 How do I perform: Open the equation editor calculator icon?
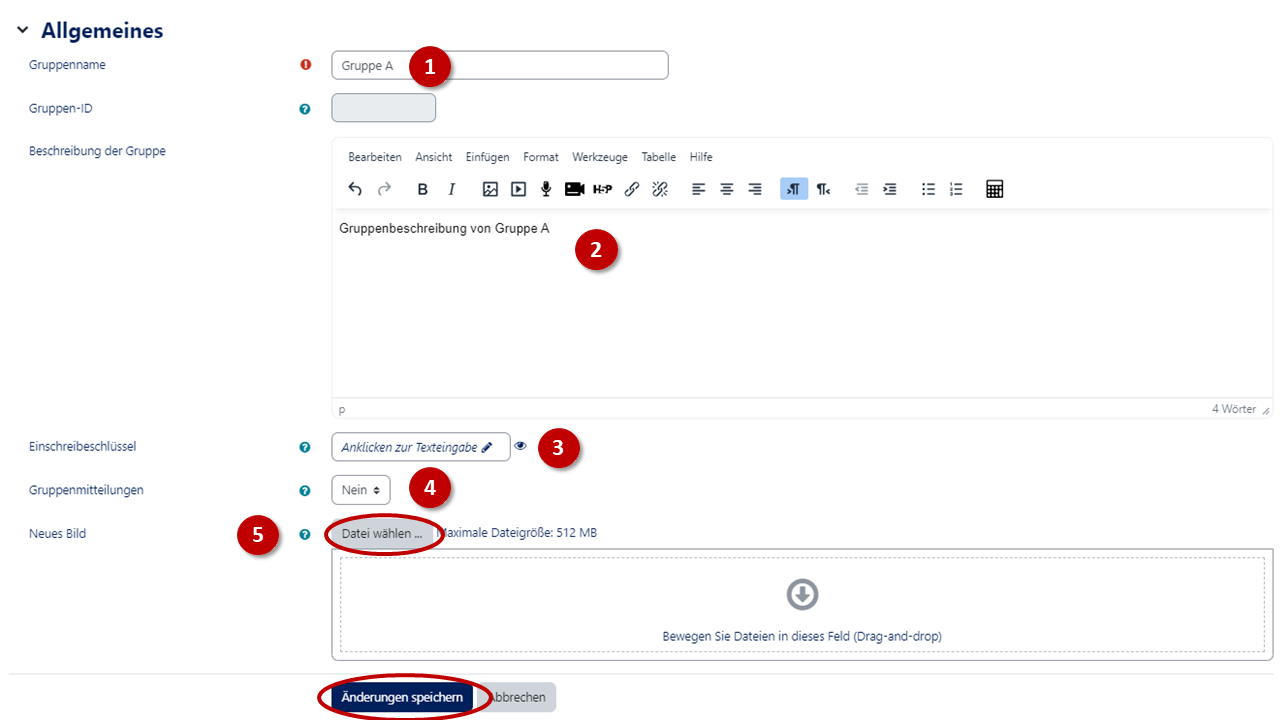994,189
